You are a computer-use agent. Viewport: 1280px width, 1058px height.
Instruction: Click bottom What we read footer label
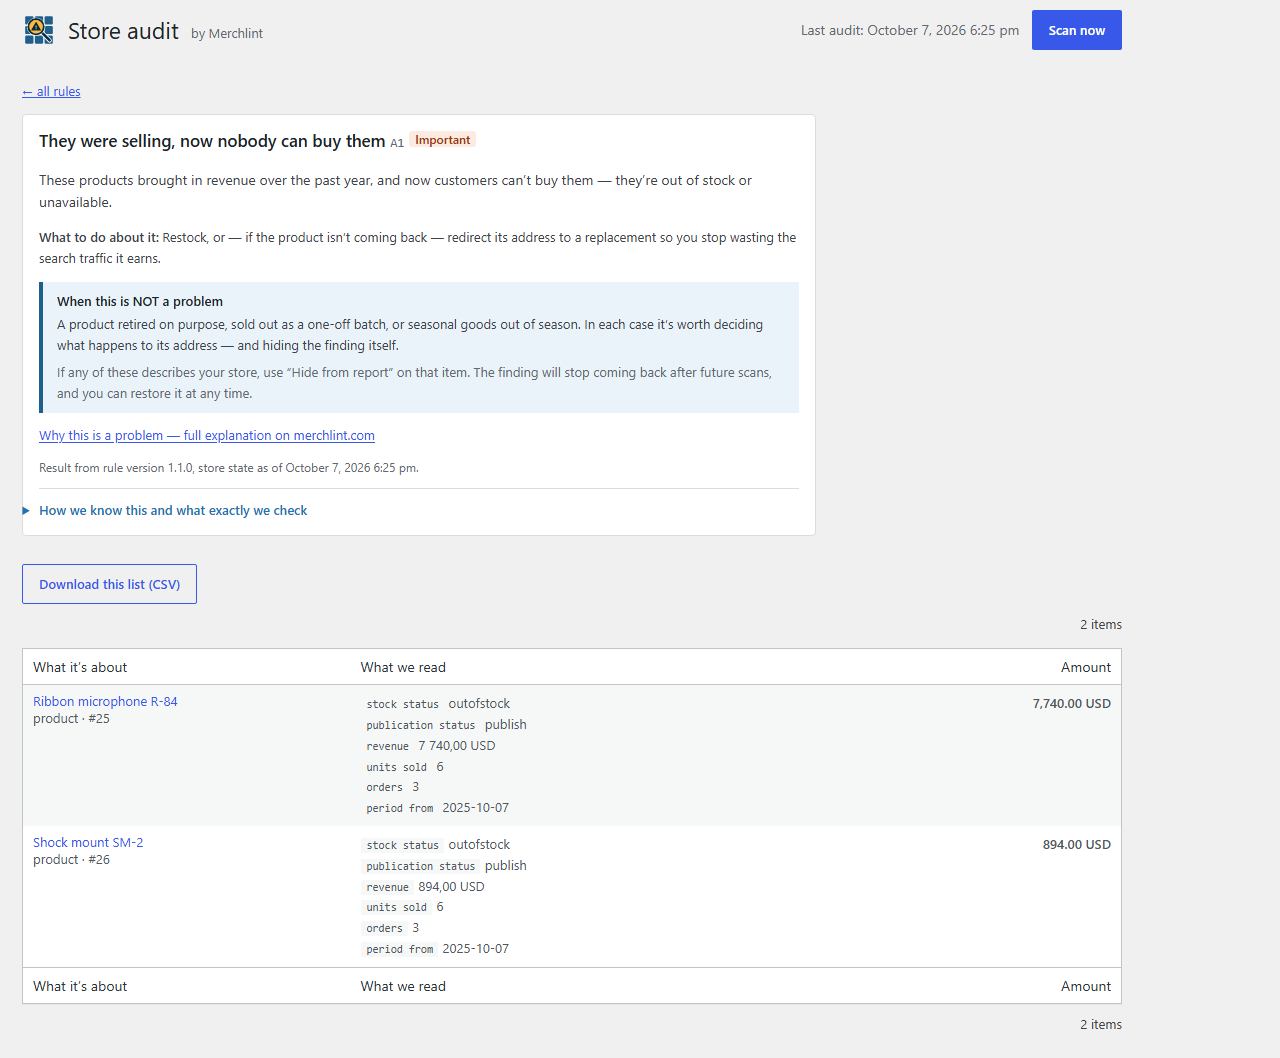tap(403, 986)
